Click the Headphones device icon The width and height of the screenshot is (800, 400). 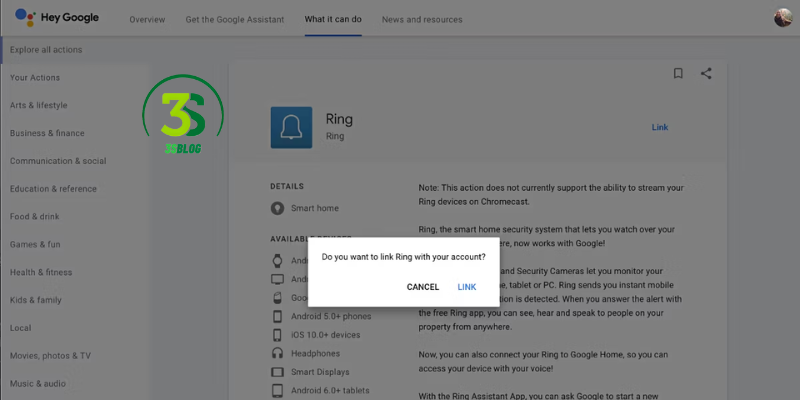277,353
